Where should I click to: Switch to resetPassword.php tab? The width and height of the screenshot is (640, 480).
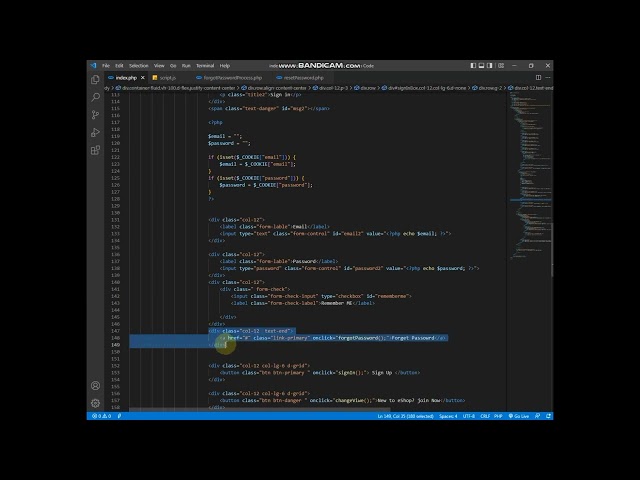[x=303, y=78]
